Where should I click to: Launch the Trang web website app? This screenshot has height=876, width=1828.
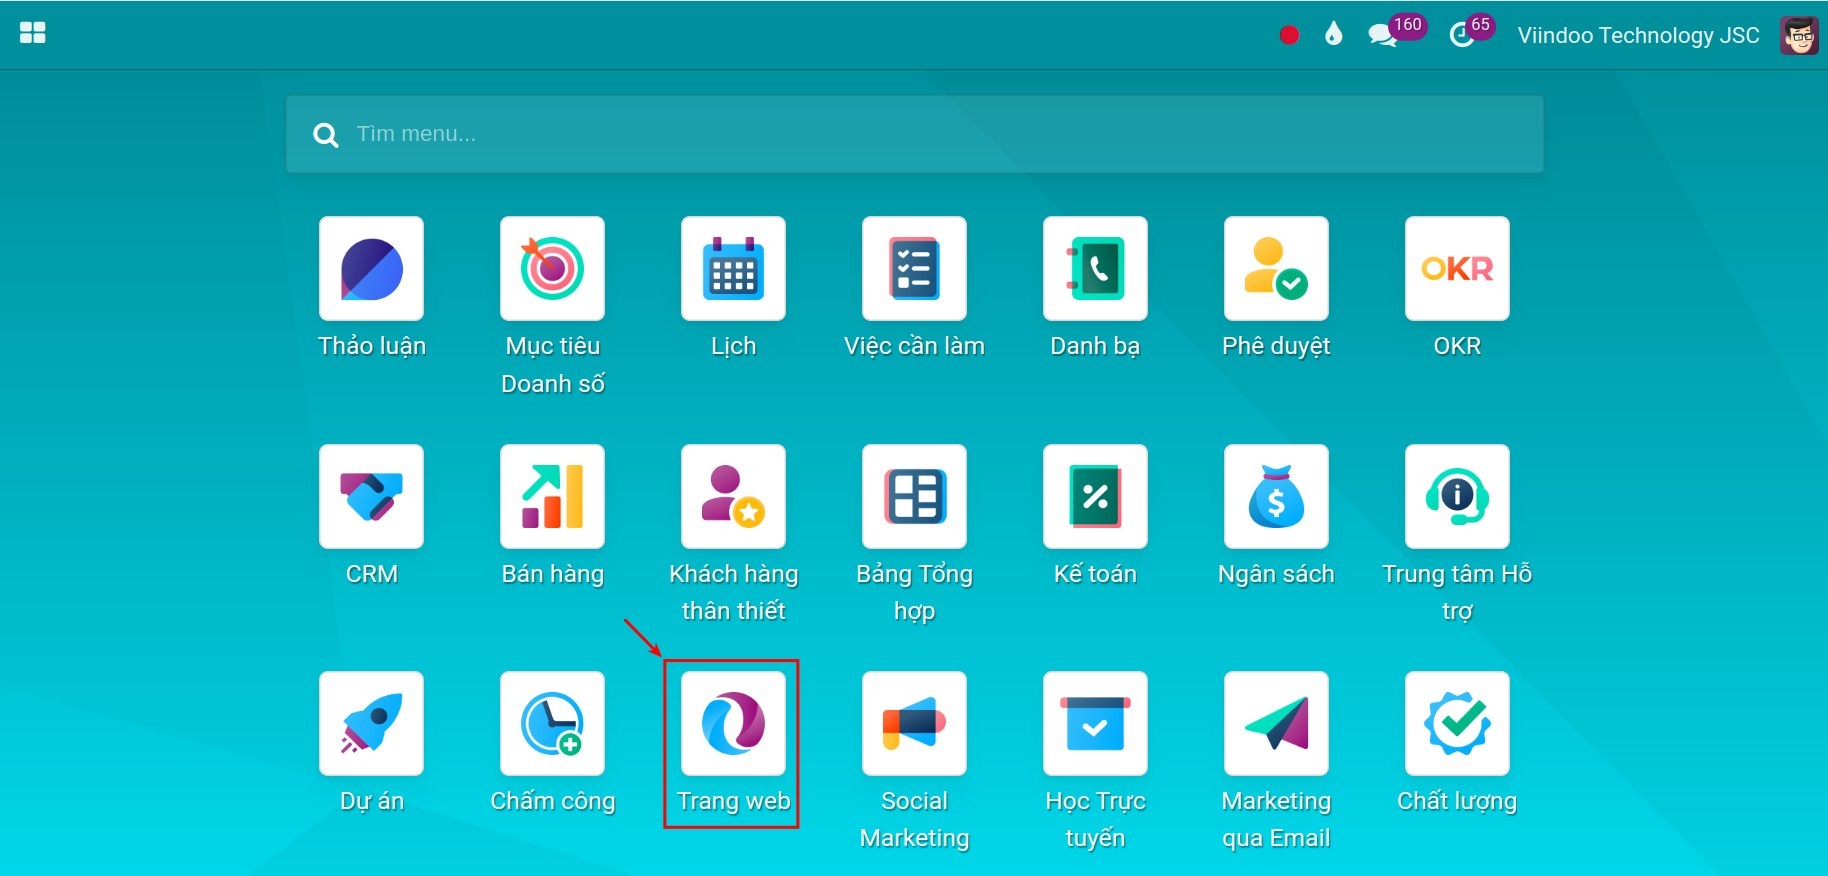pos(733,724)
